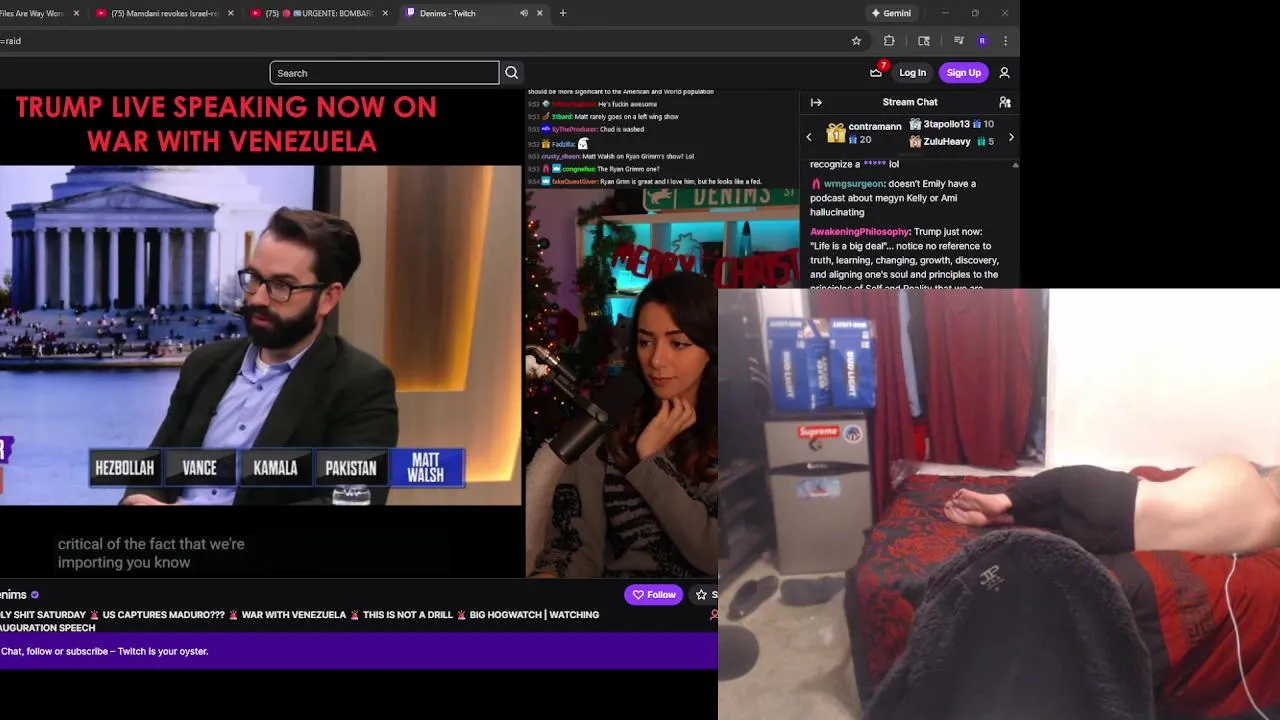Screen dimensions: 1280x720
Task: Close the Files Are Way Wors tab
Action: [76, 13]
